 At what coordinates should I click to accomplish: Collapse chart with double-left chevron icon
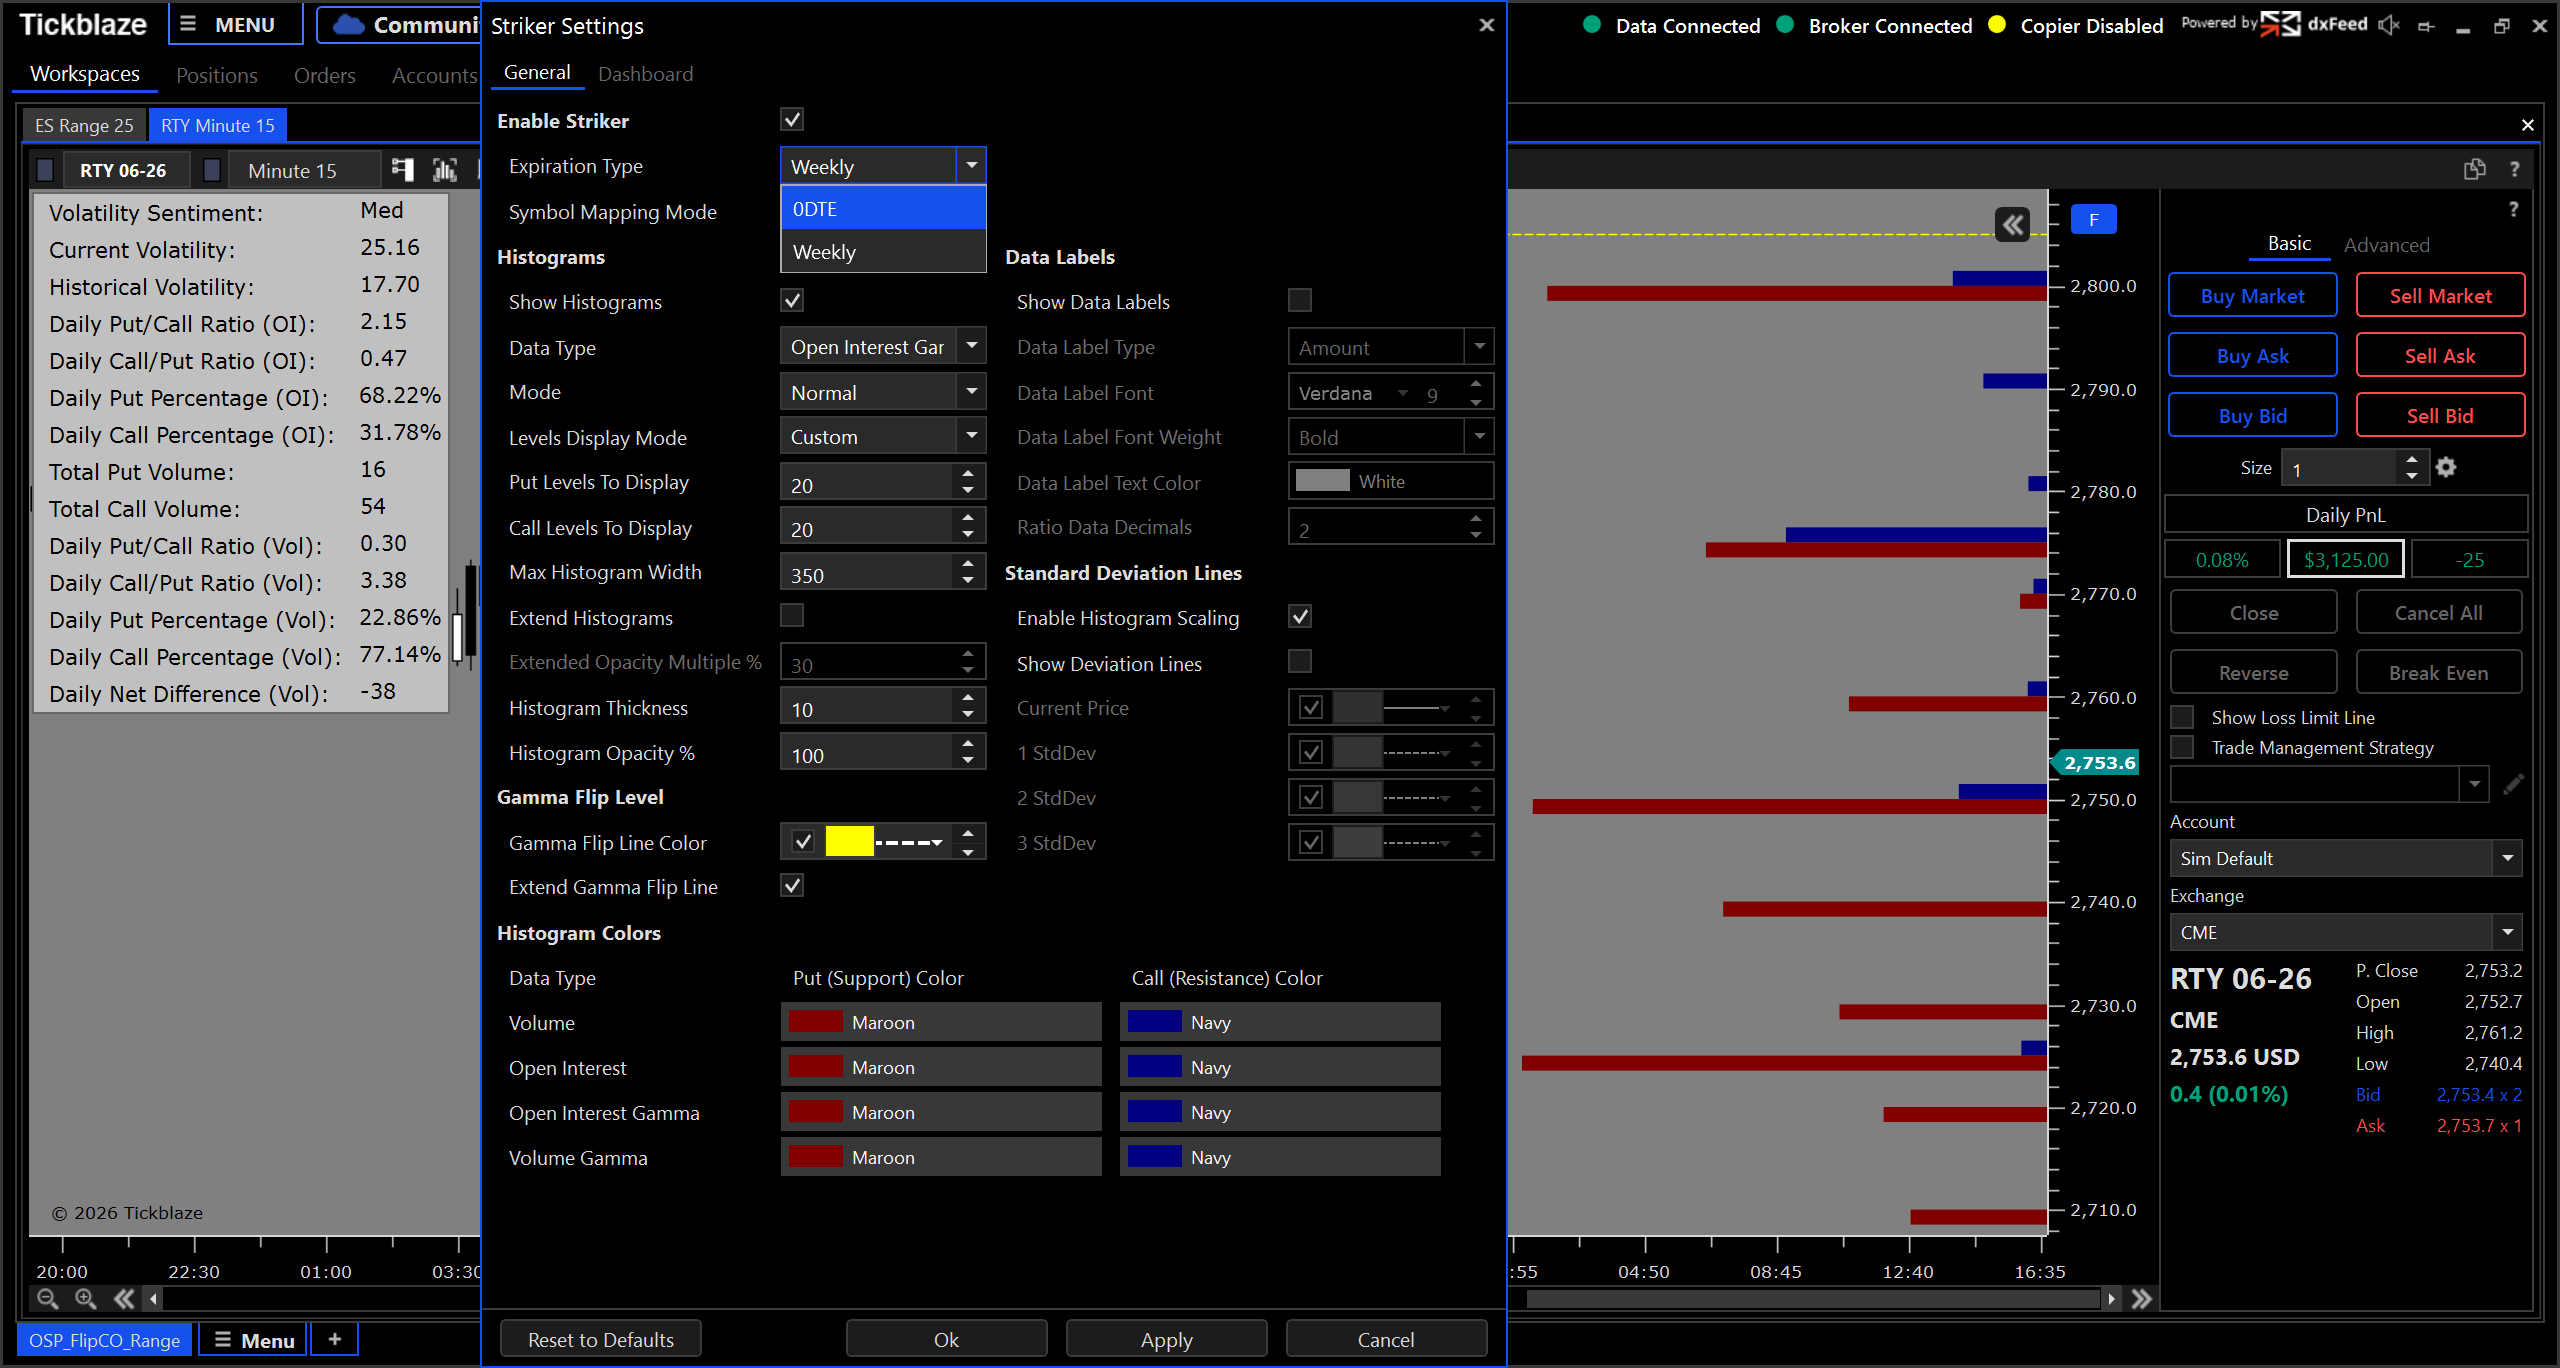(2013, 225)
